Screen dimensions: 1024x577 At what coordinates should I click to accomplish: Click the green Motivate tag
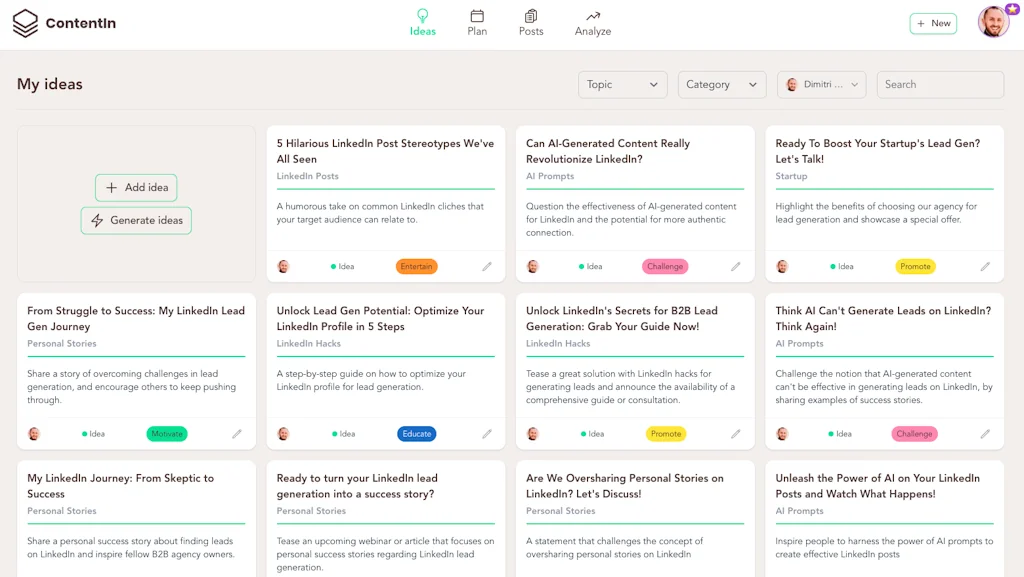click(167, 434)
